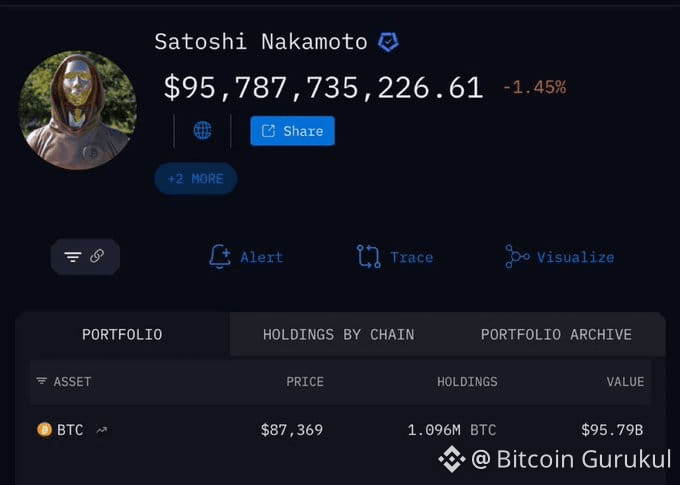The height and width of the screenshot is (485, 680).
Task: Click the chain link icon
Action: 97,256
